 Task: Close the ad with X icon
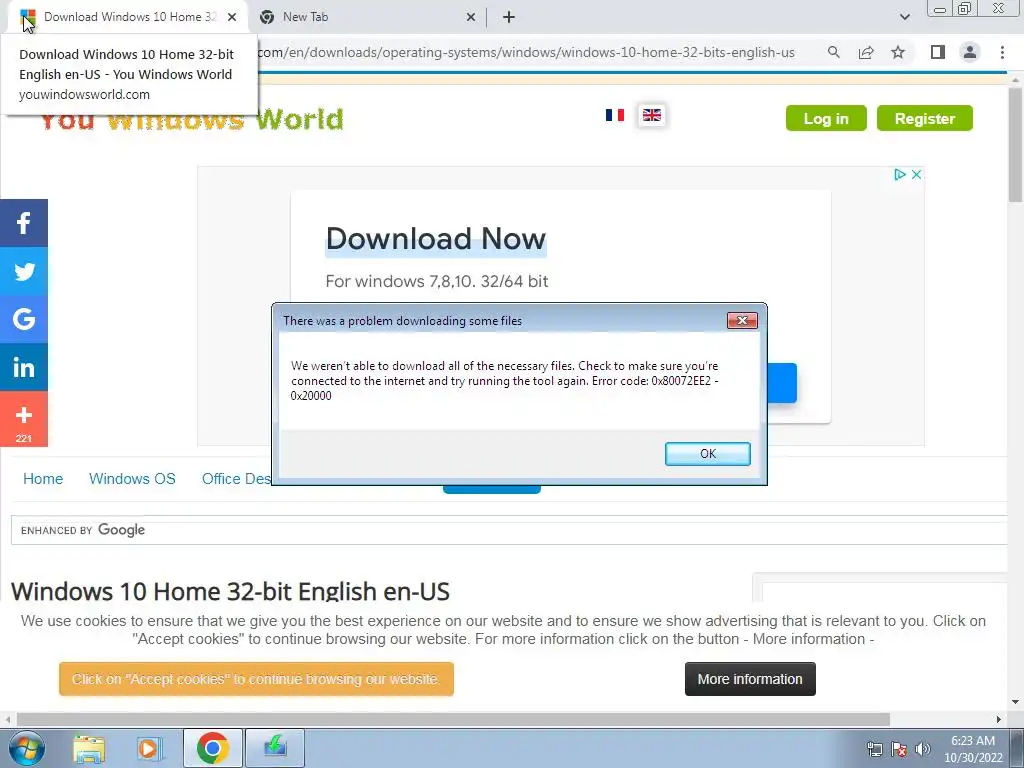pos(916,174)
